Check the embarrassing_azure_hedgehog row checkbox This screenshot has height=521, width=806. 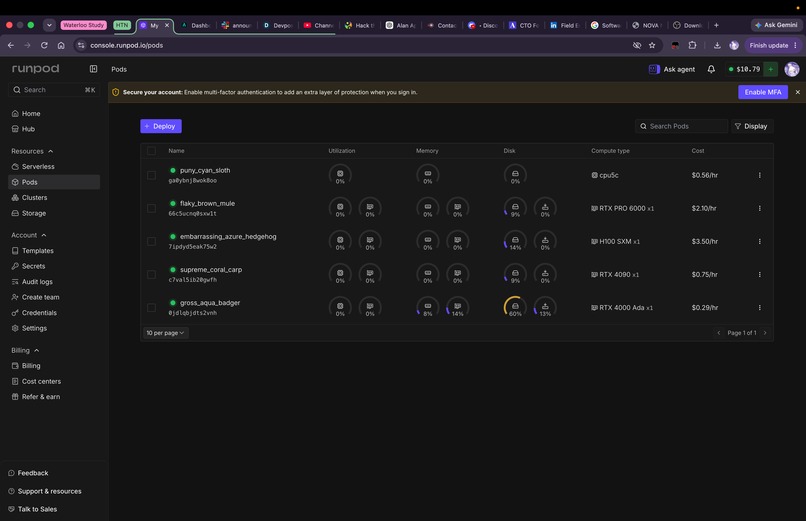[151, 241]
